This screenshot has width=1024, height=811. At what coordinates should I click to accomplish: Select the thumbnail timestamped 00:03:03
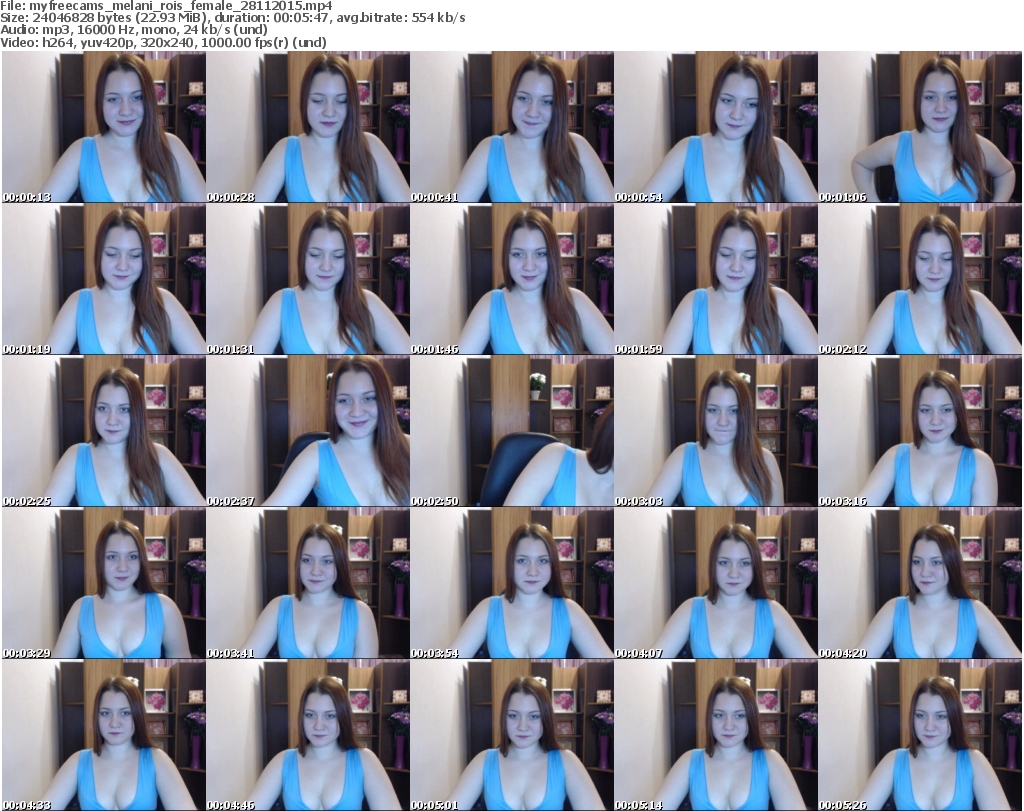click(716, 431)
